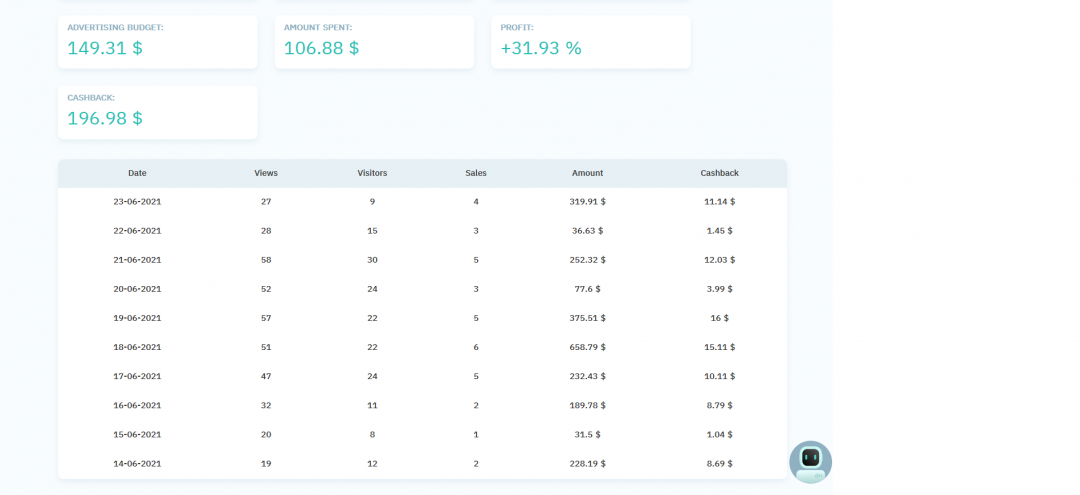Click the Cashback column header
Viewport: 1080px width, 495px height.
(x=719, y=173)
